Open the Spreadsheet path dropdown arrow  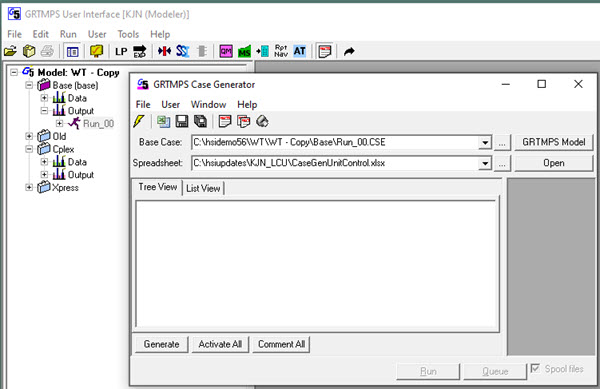485,164
